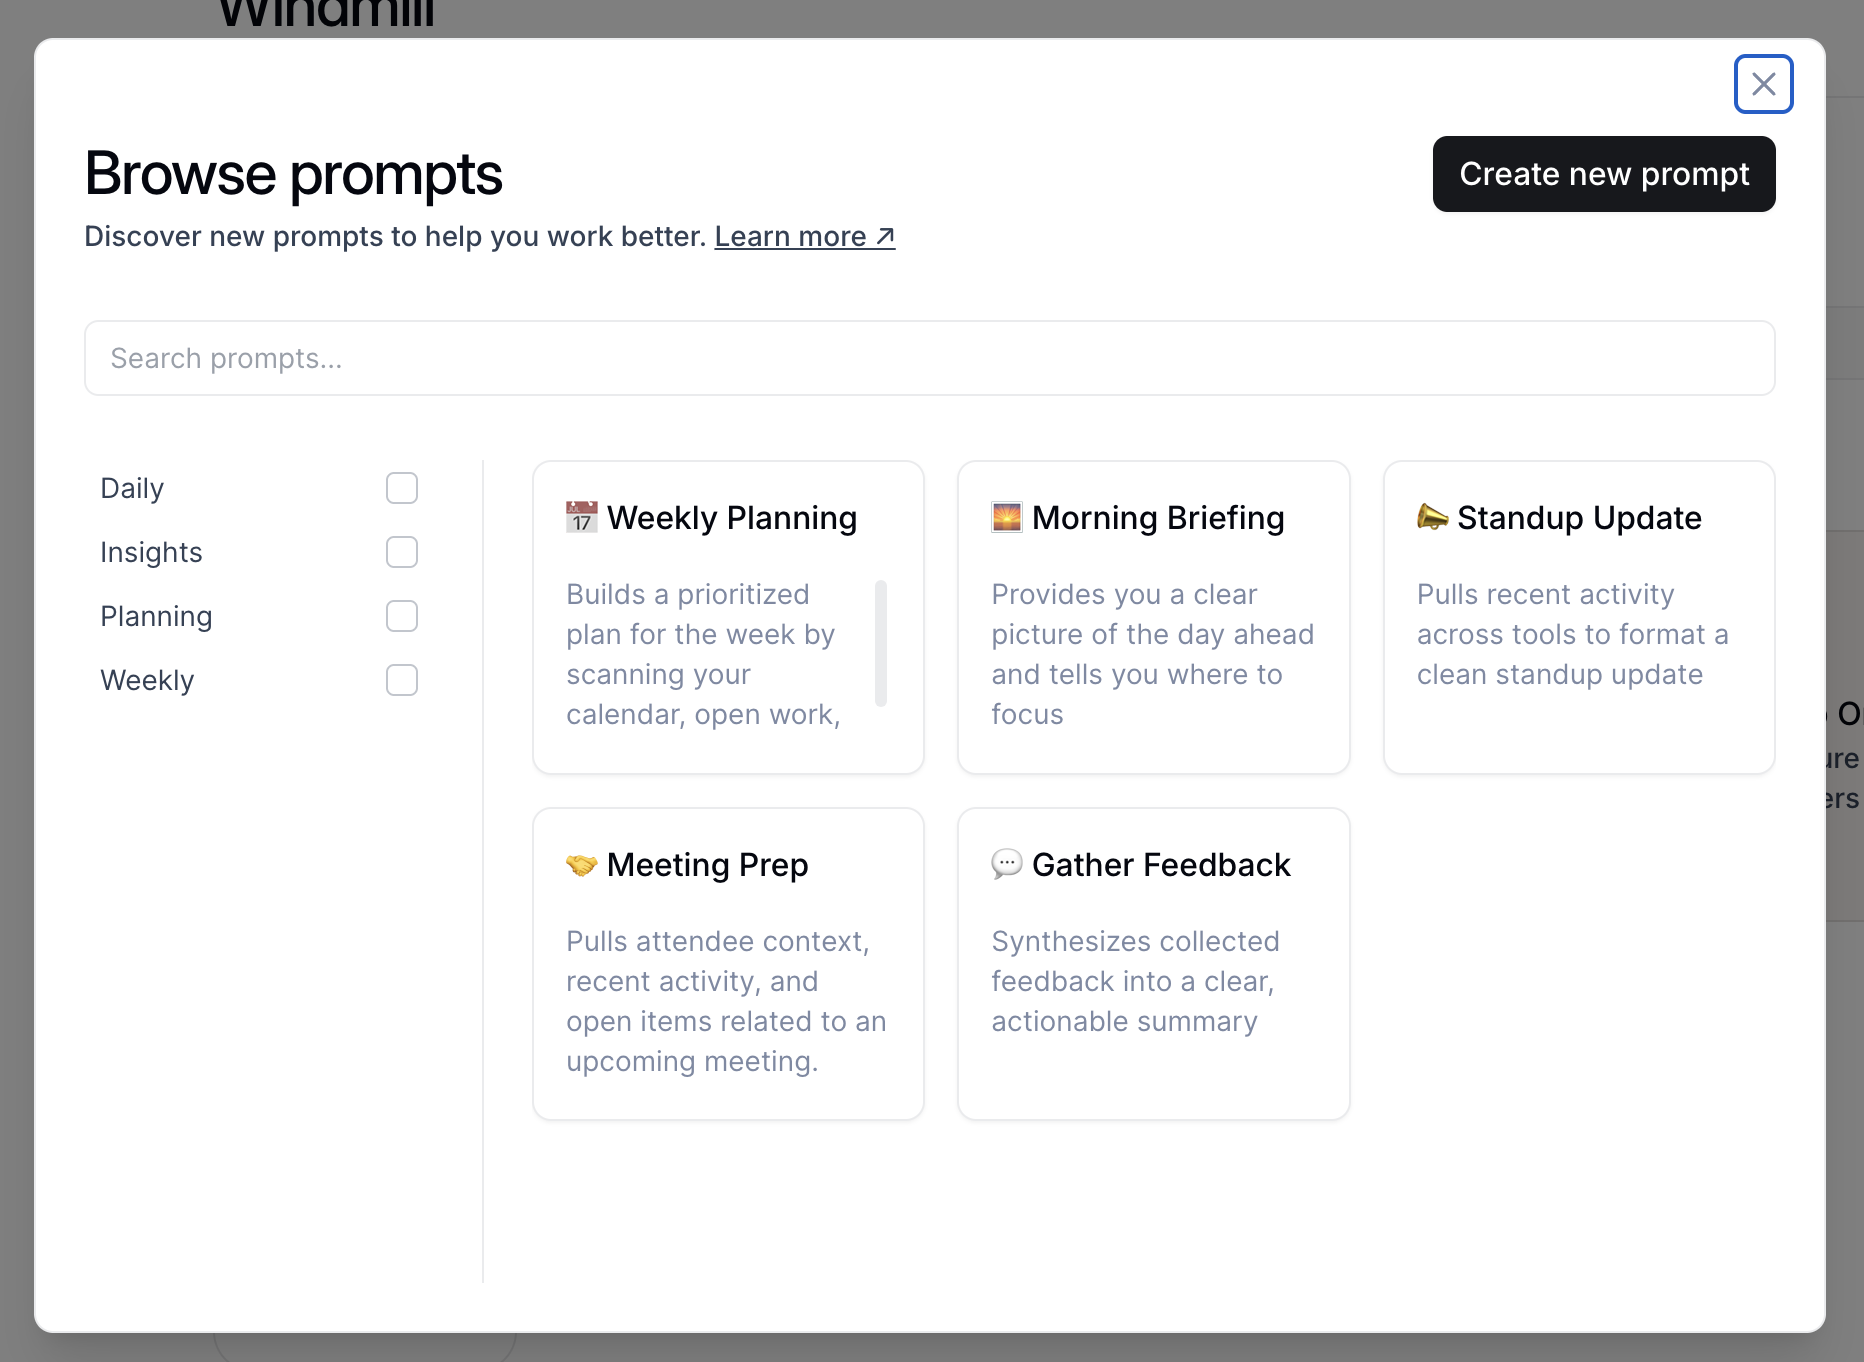Check the Insights filter

coord(402,552)
